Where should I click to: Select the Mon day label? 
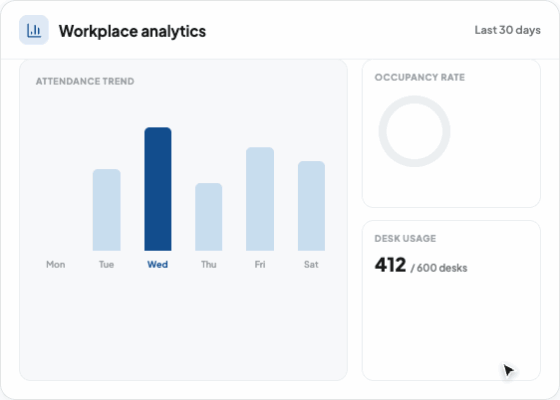pos(56,265)
